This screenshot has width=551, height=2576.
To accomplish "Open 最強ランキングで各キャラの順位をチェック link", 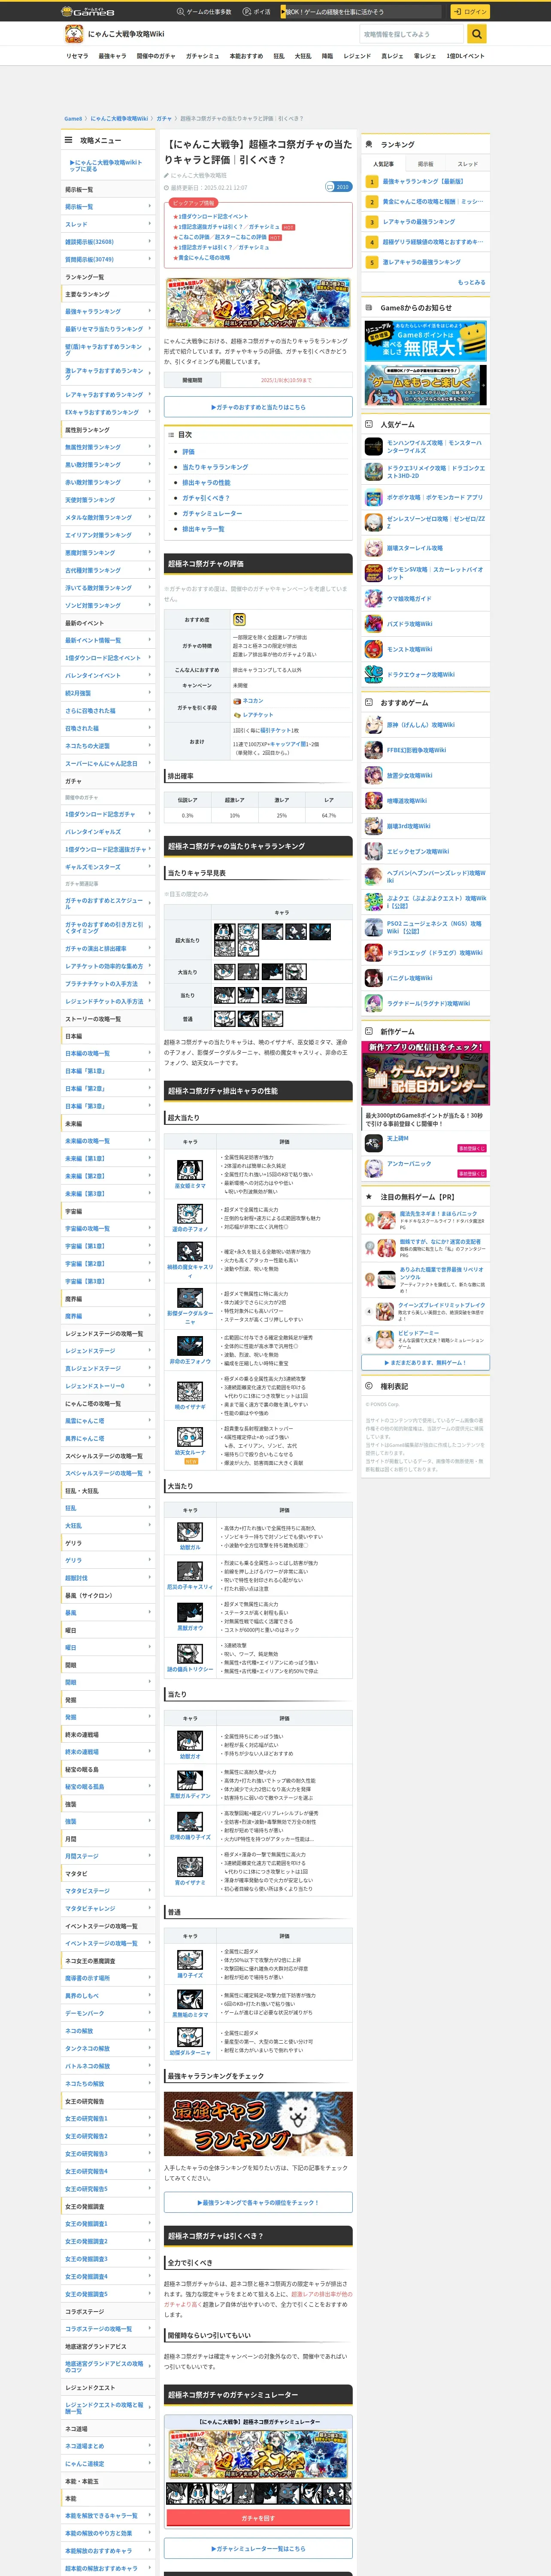I will pyautogui.click(x=258, y=2202).
